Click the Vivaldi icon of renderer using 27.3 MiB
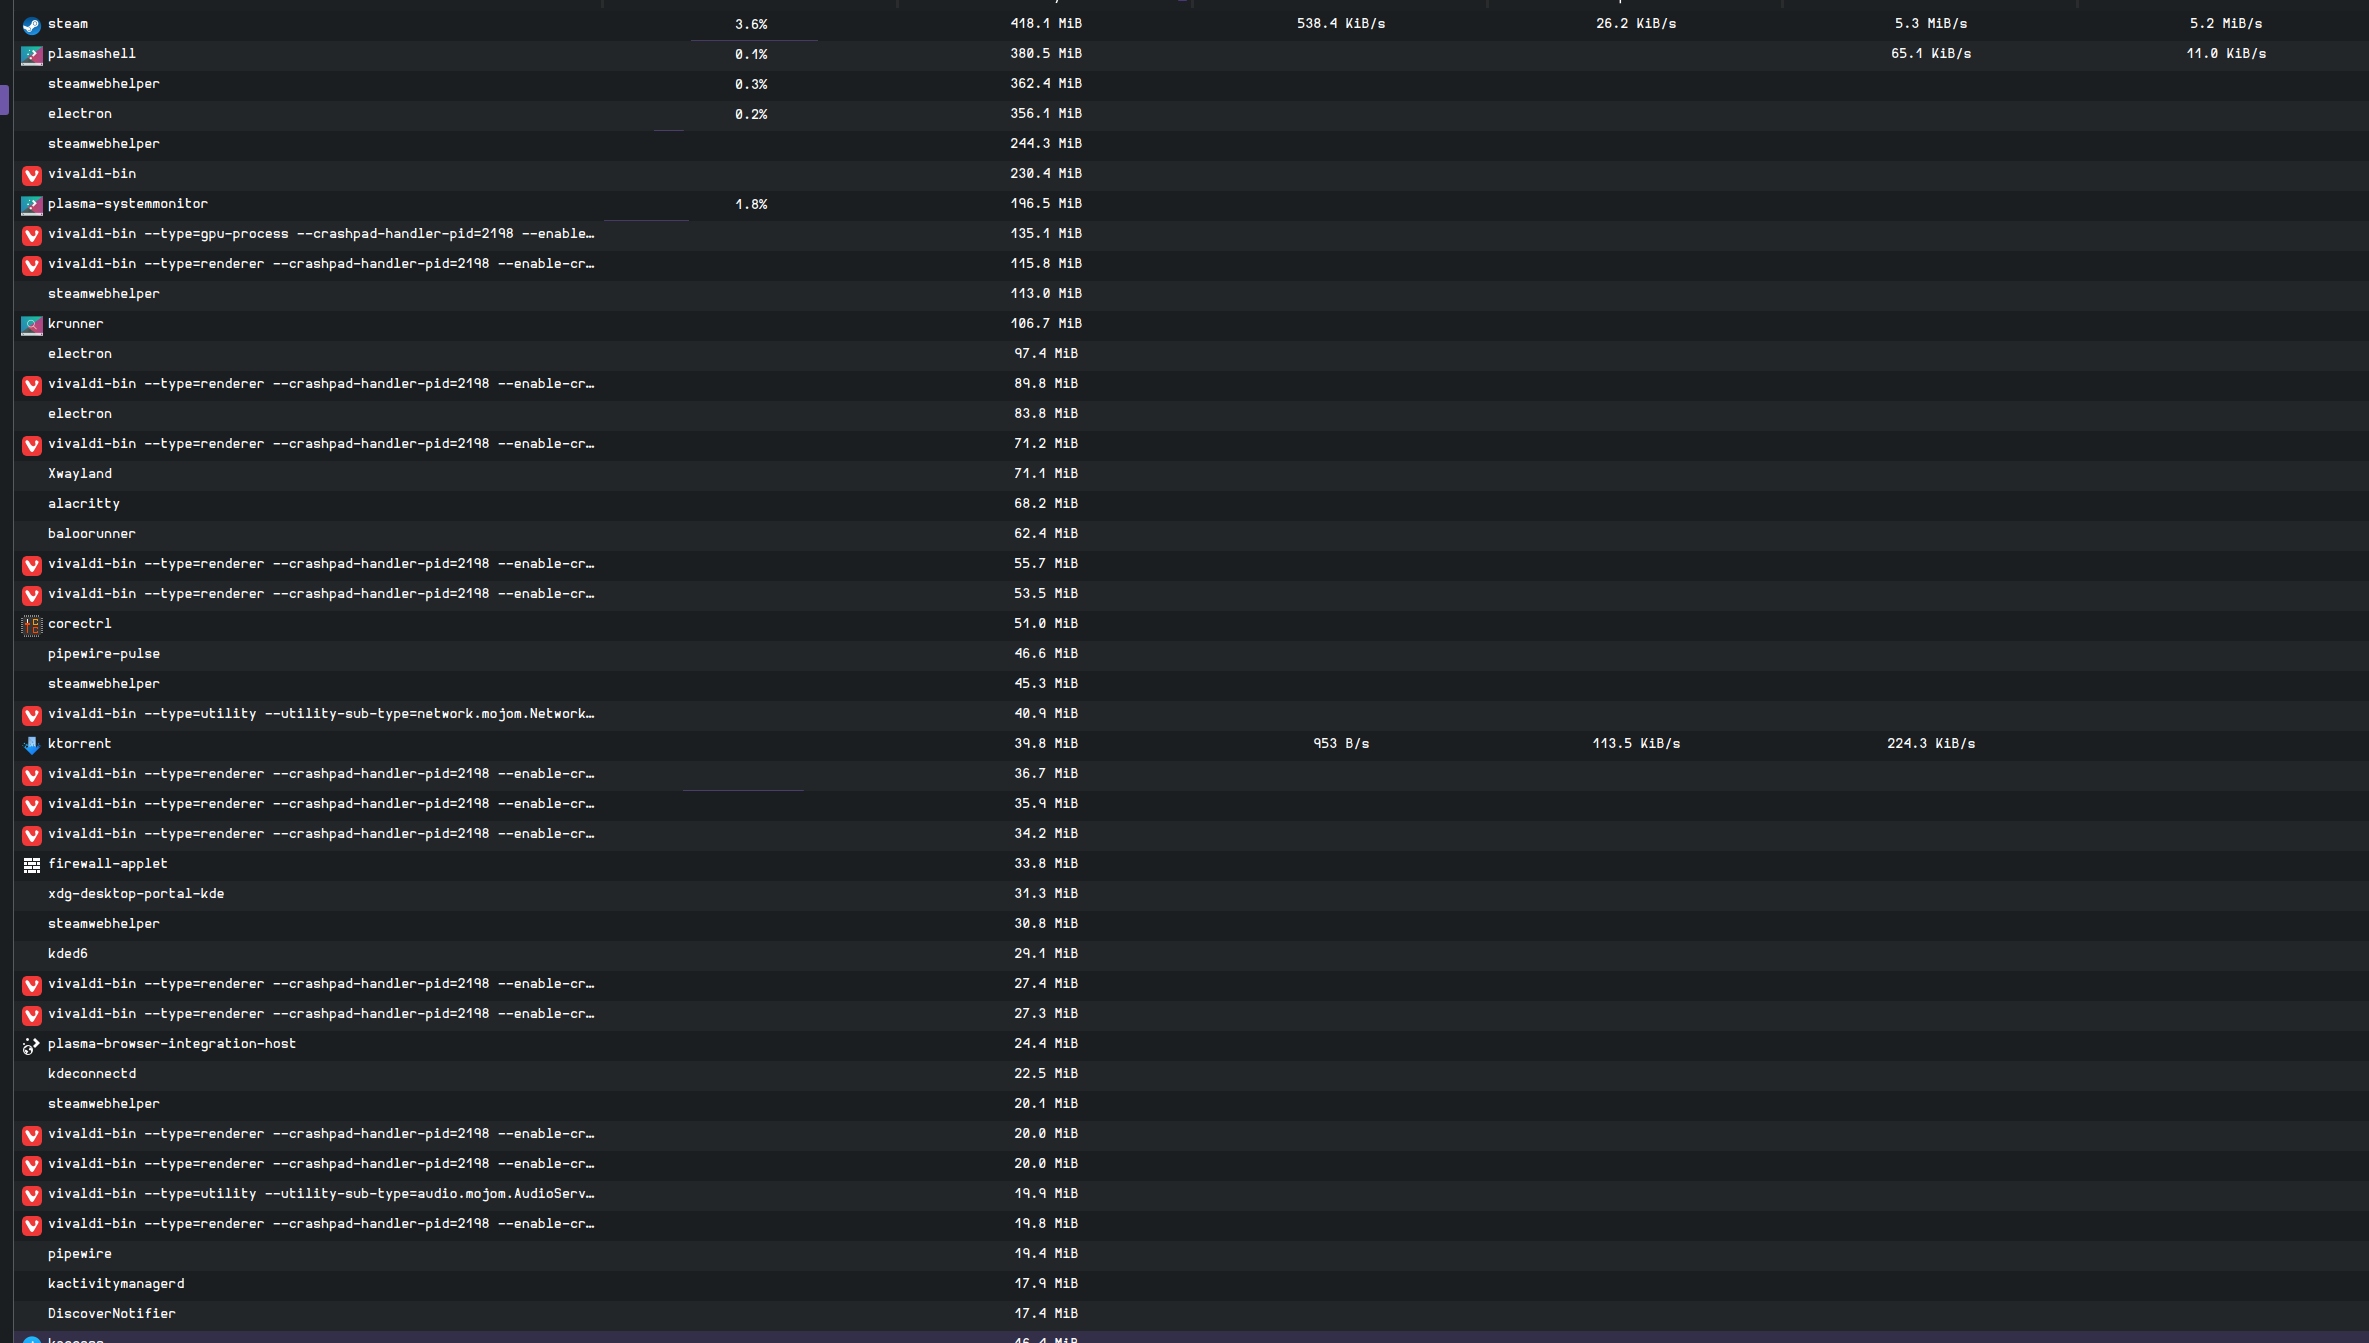This screenshot has height=1343, width=2369. pyautogui.click(x=32, y=1015)
